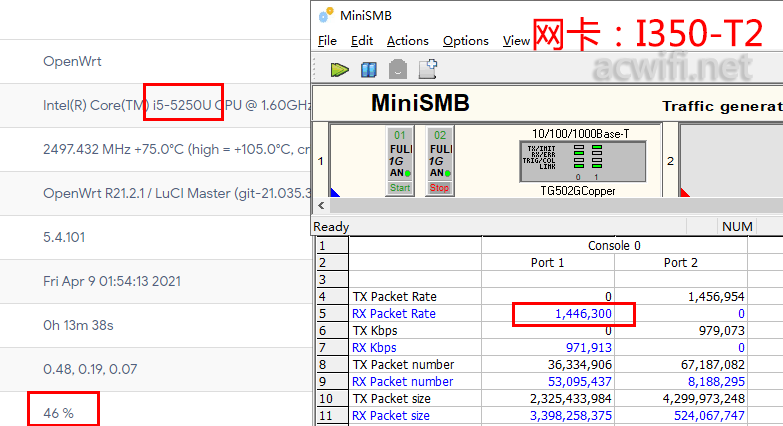The width and height of the screenshot is (783, 426).
Task: Click the value 36,334,906 cell
Action: (x=580, y=365)
